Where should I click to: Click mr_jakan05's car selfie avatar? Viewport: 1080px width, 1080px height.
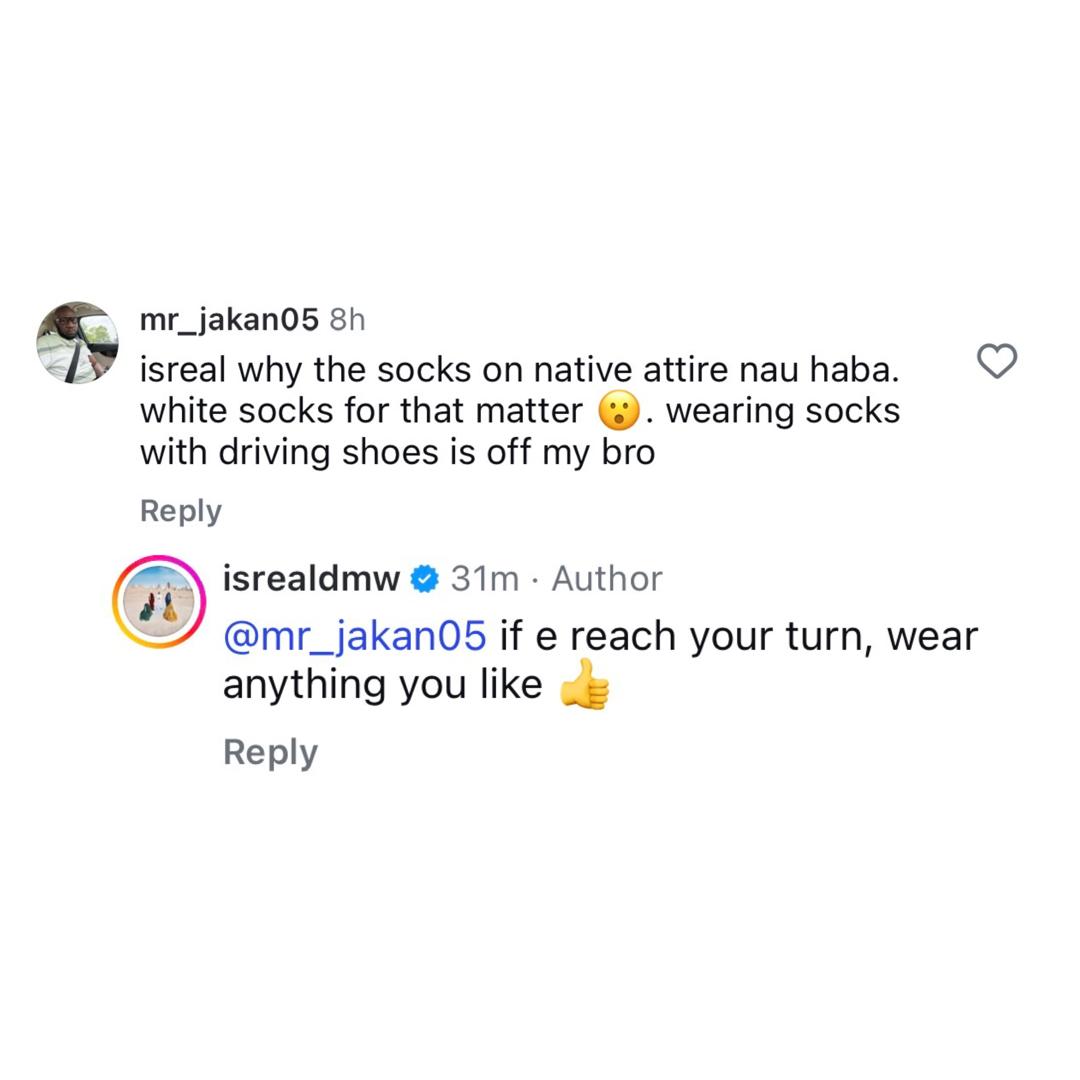click(x=77, y=342)
